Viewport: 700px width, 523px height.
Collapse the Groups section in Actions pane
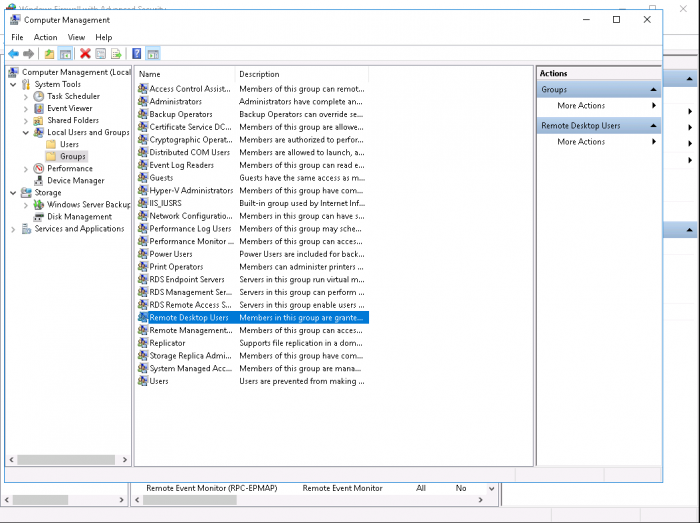[x=654, y=90]
